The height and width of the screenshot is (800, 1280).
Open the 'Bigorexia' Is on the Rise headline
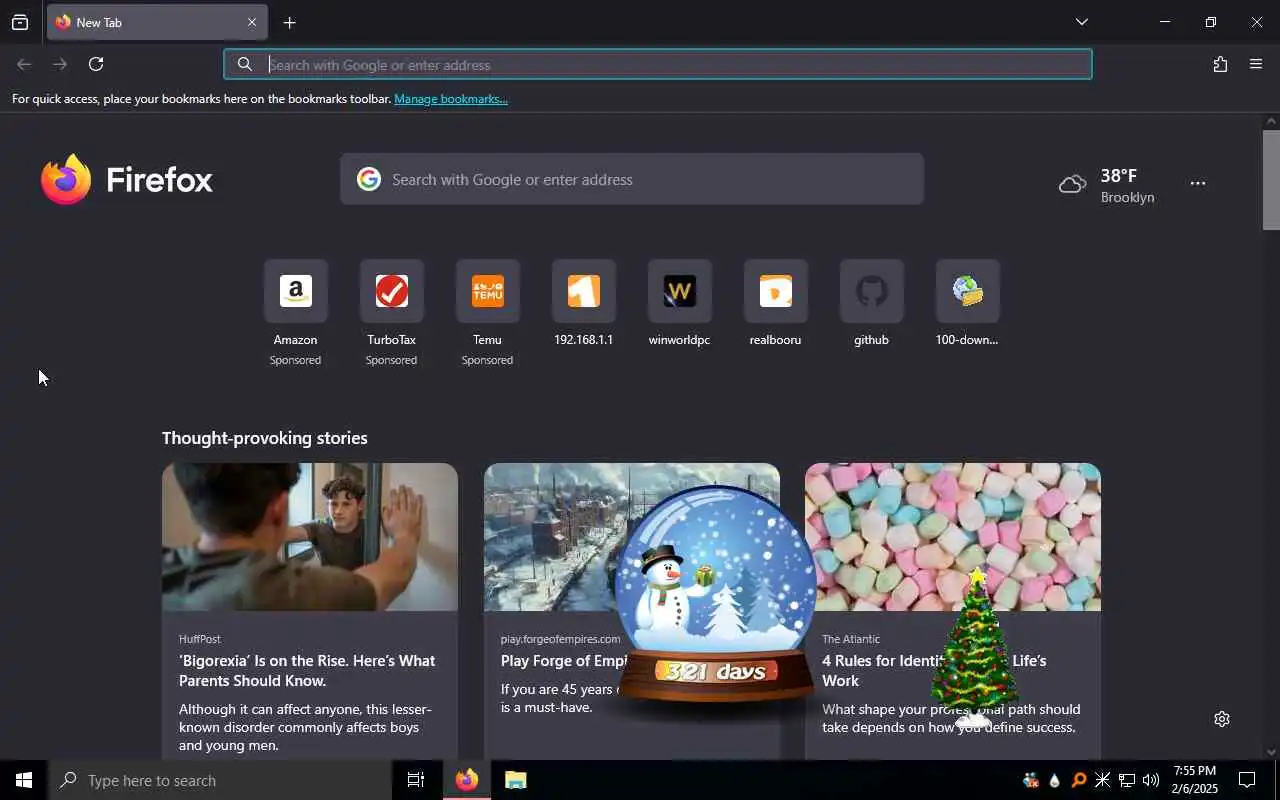pyautogui.click(x=307, y=670)
